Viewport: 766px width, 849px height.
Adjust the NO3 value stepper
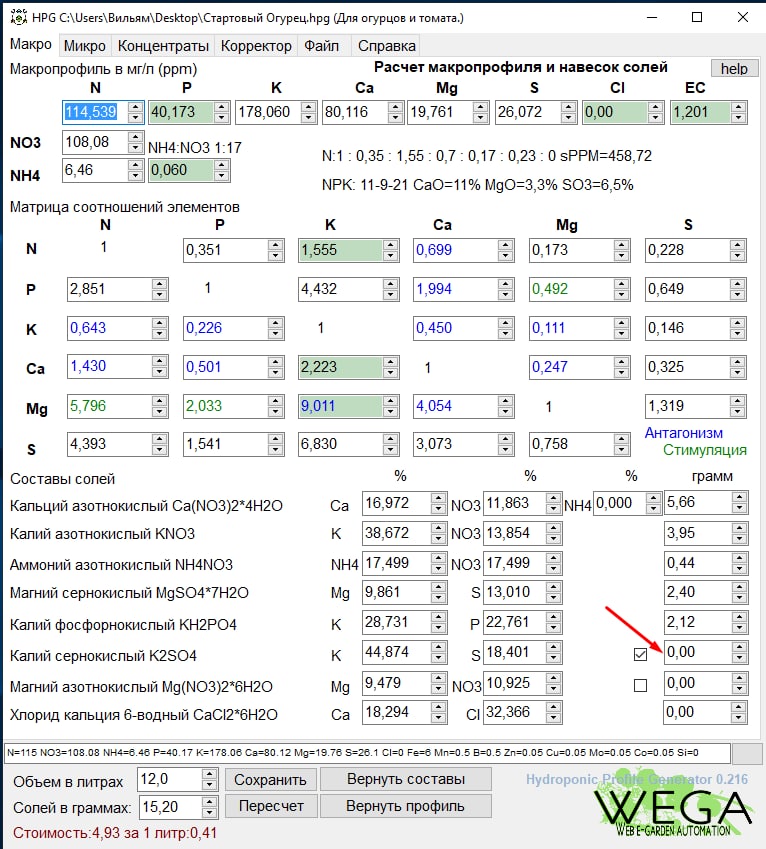(x=136, y=142)
